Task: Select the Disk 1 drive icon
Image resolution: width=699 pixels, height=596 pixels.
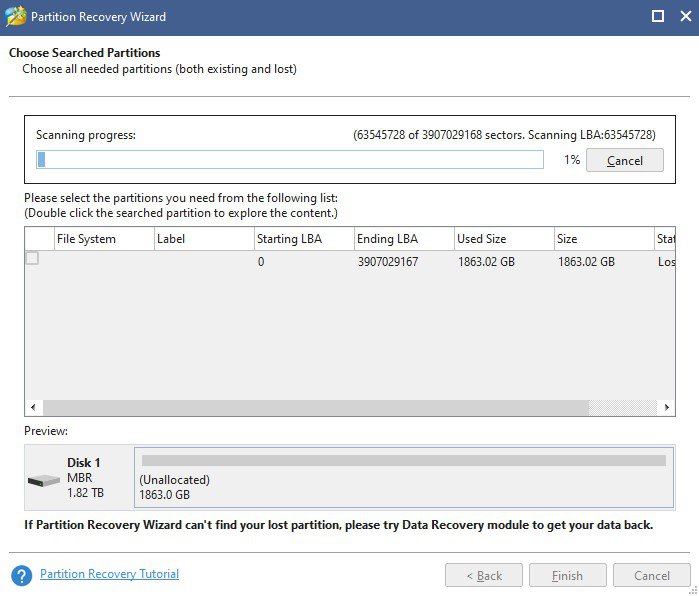Action: [x=44, y=480]
